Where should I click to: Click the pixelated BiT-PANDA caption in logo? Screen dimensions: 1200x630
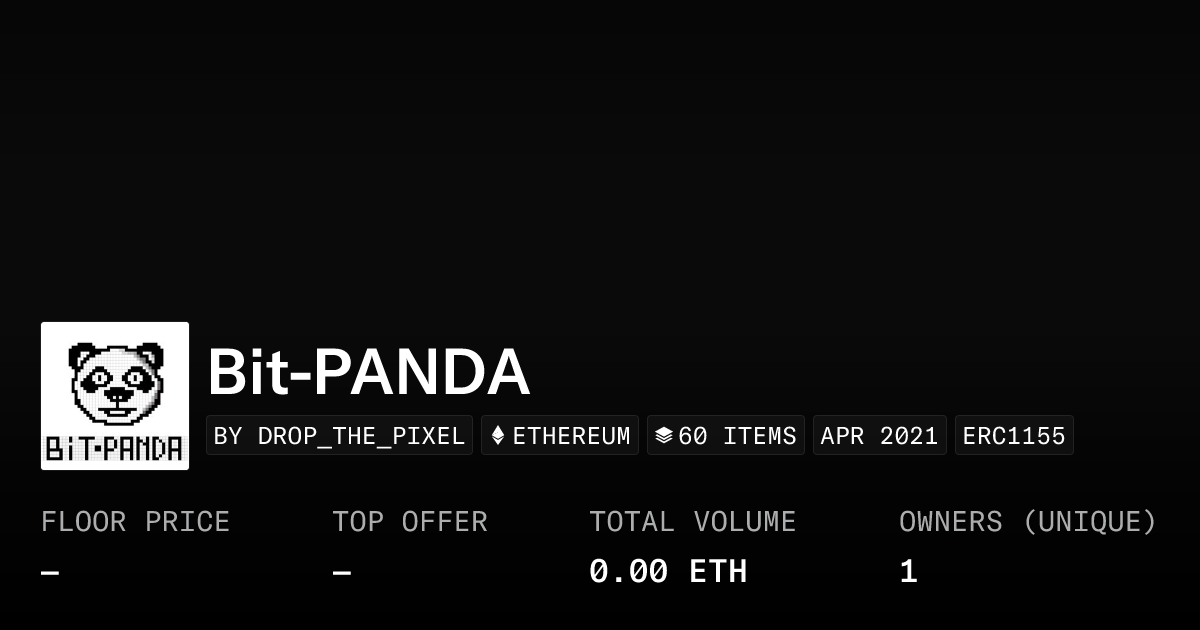(115, 448)
